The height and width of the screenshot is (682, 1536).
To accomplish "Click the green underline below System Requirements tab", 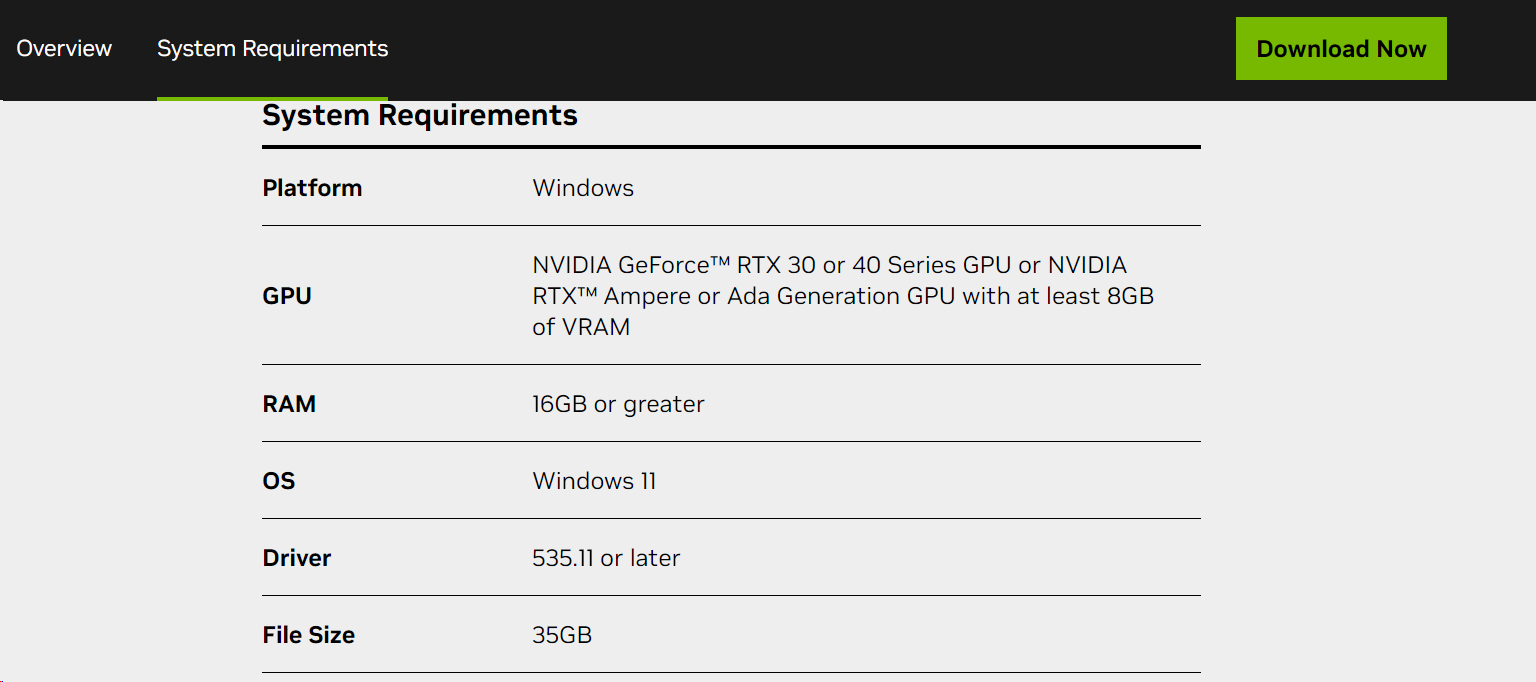I will pyautogui.click(x=272, y=98).
